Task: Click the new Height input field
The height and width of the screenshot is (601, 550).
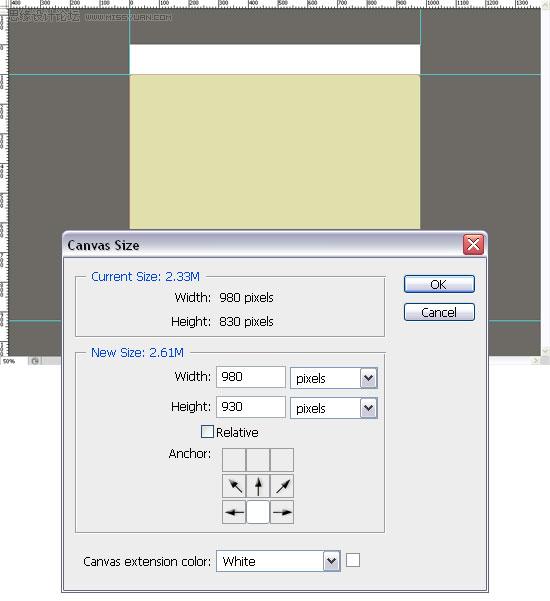Action: (x=251, y=407)
